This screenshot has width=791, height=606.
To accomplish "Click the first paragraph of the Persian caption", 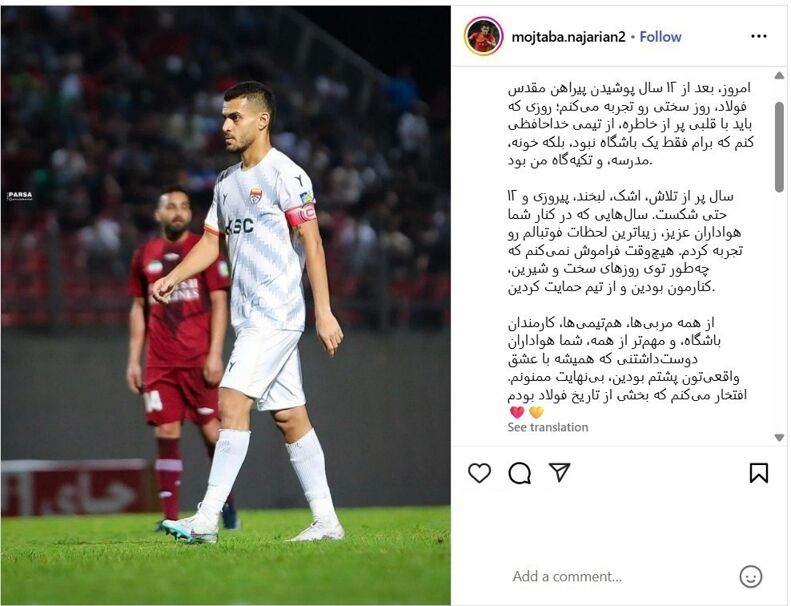I will coord(631,125).
